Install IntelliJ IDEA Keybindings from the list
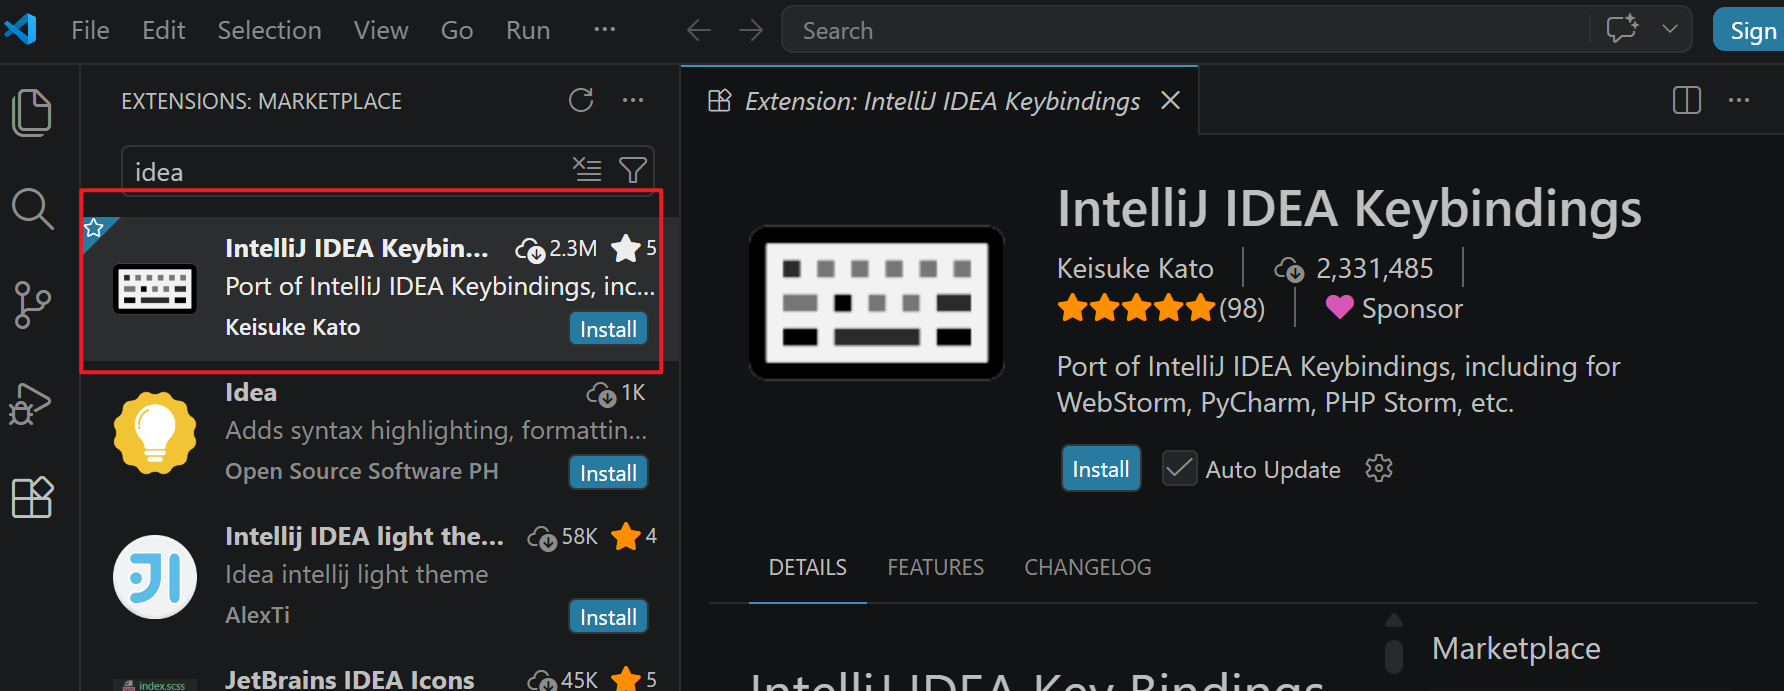 pyautogui.click(x=609, y=329)
